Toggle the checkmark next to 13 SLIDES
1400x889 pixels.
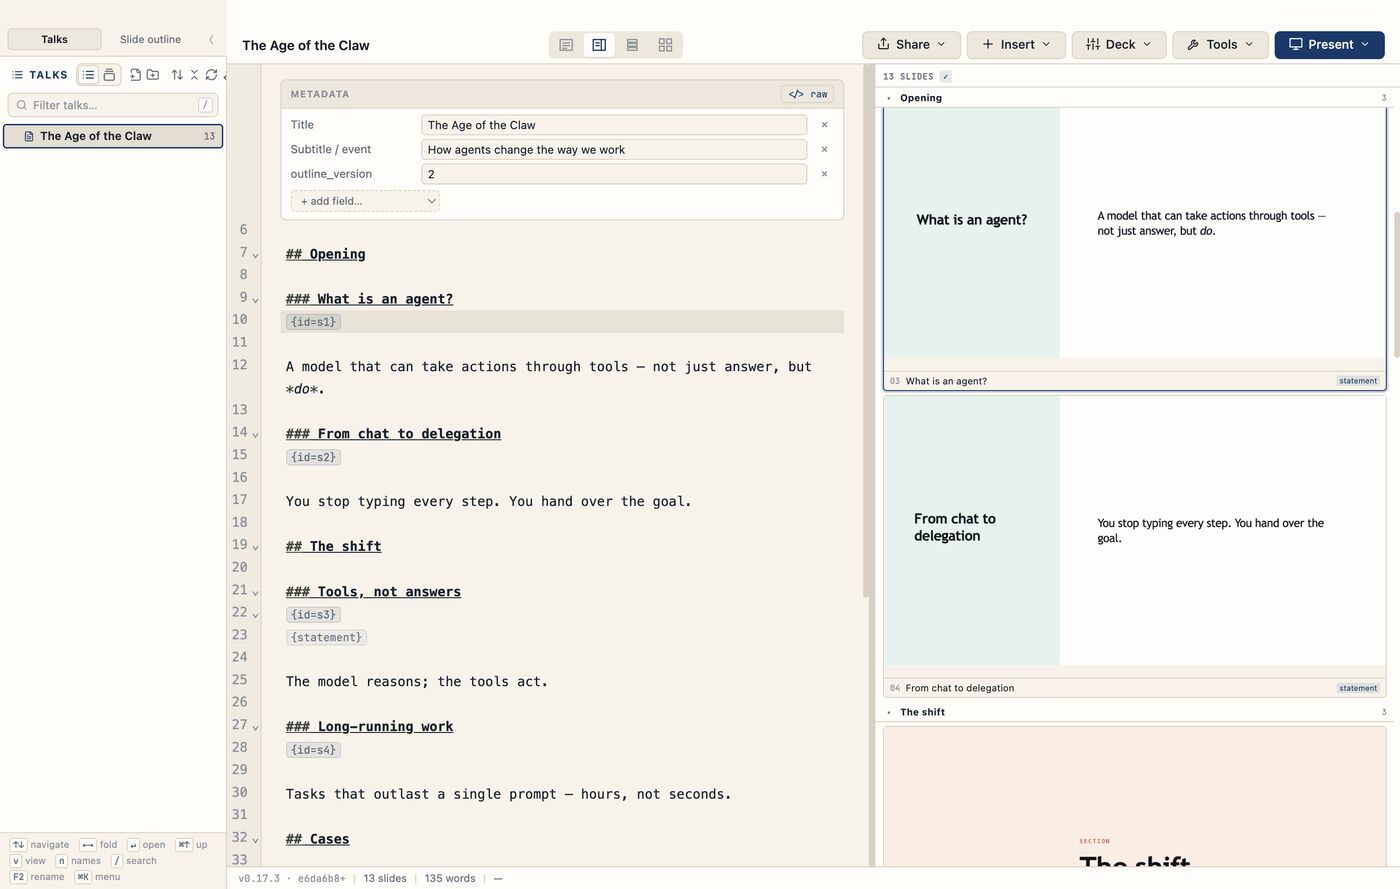[x=945, y=76]
